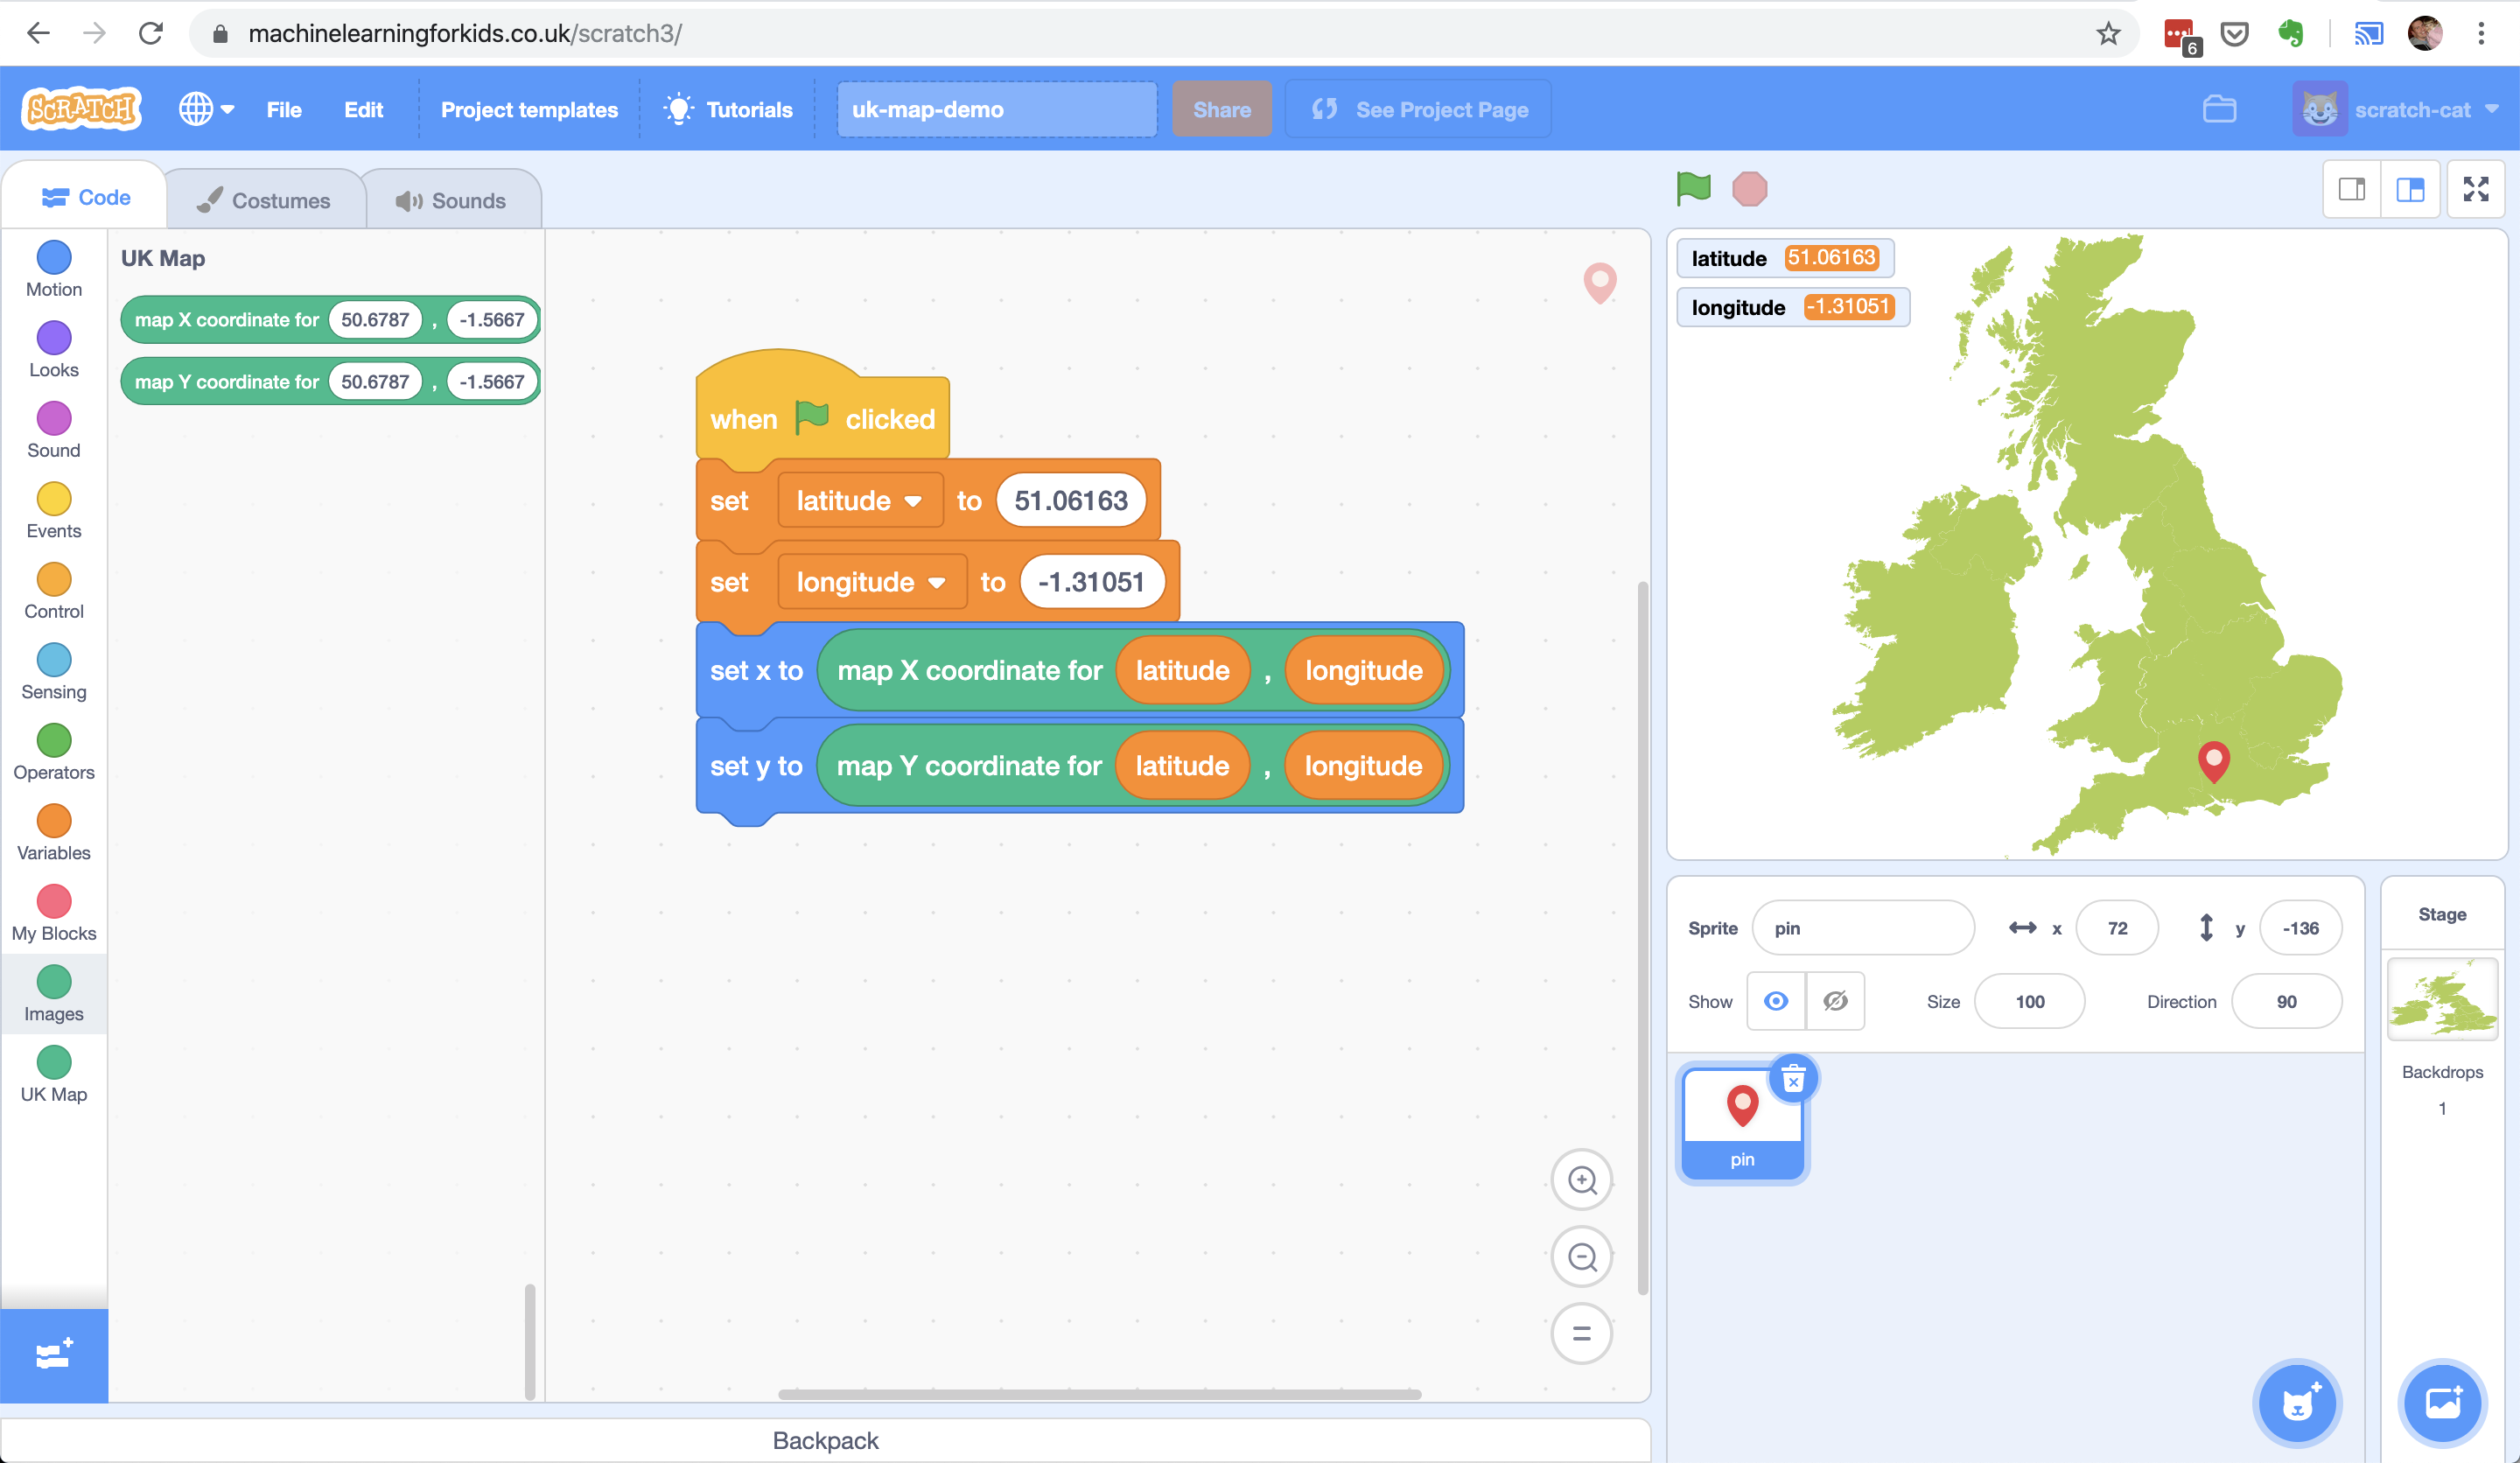The height and width of the screenshot is (1463, 2520).
Task: Open the latitude variable dropdown in set block
Action: pyautogui.click(x=912, y=501)
